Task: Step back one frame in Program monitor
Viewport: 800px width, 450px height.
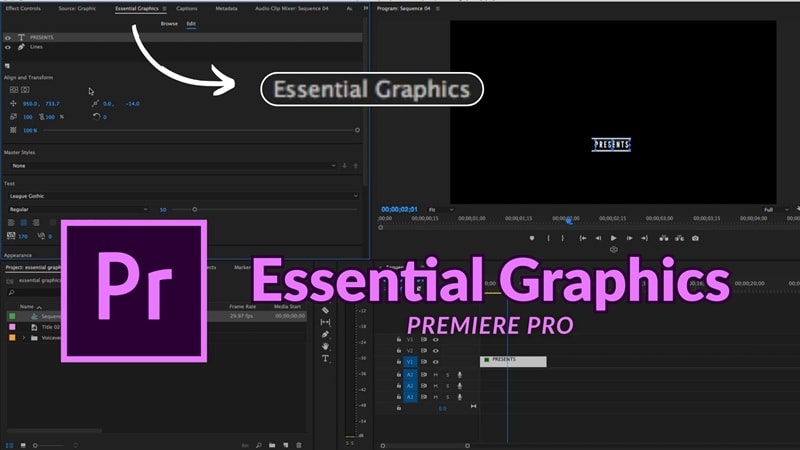Action: [x=598, y=238]
